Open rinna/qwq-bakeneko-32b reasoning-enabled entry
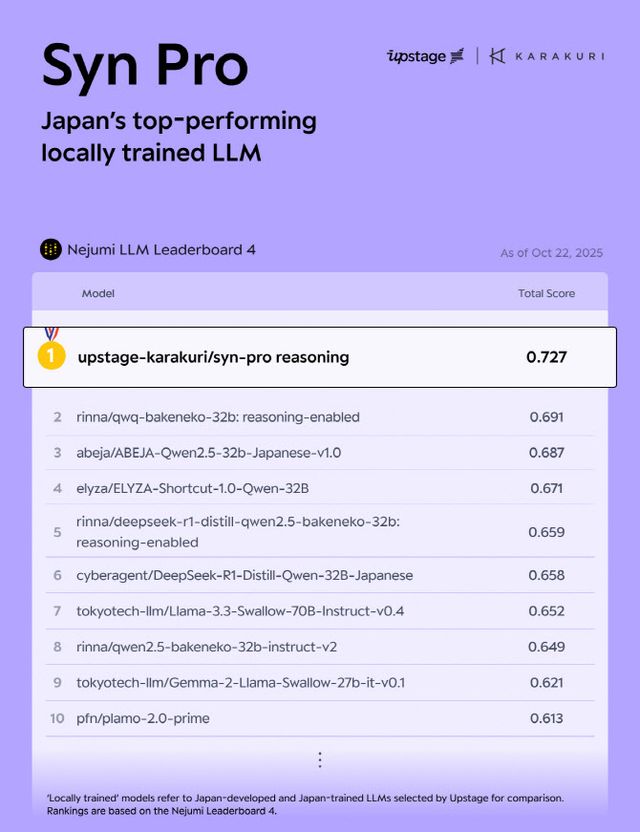640x832 pixels. 218,416
